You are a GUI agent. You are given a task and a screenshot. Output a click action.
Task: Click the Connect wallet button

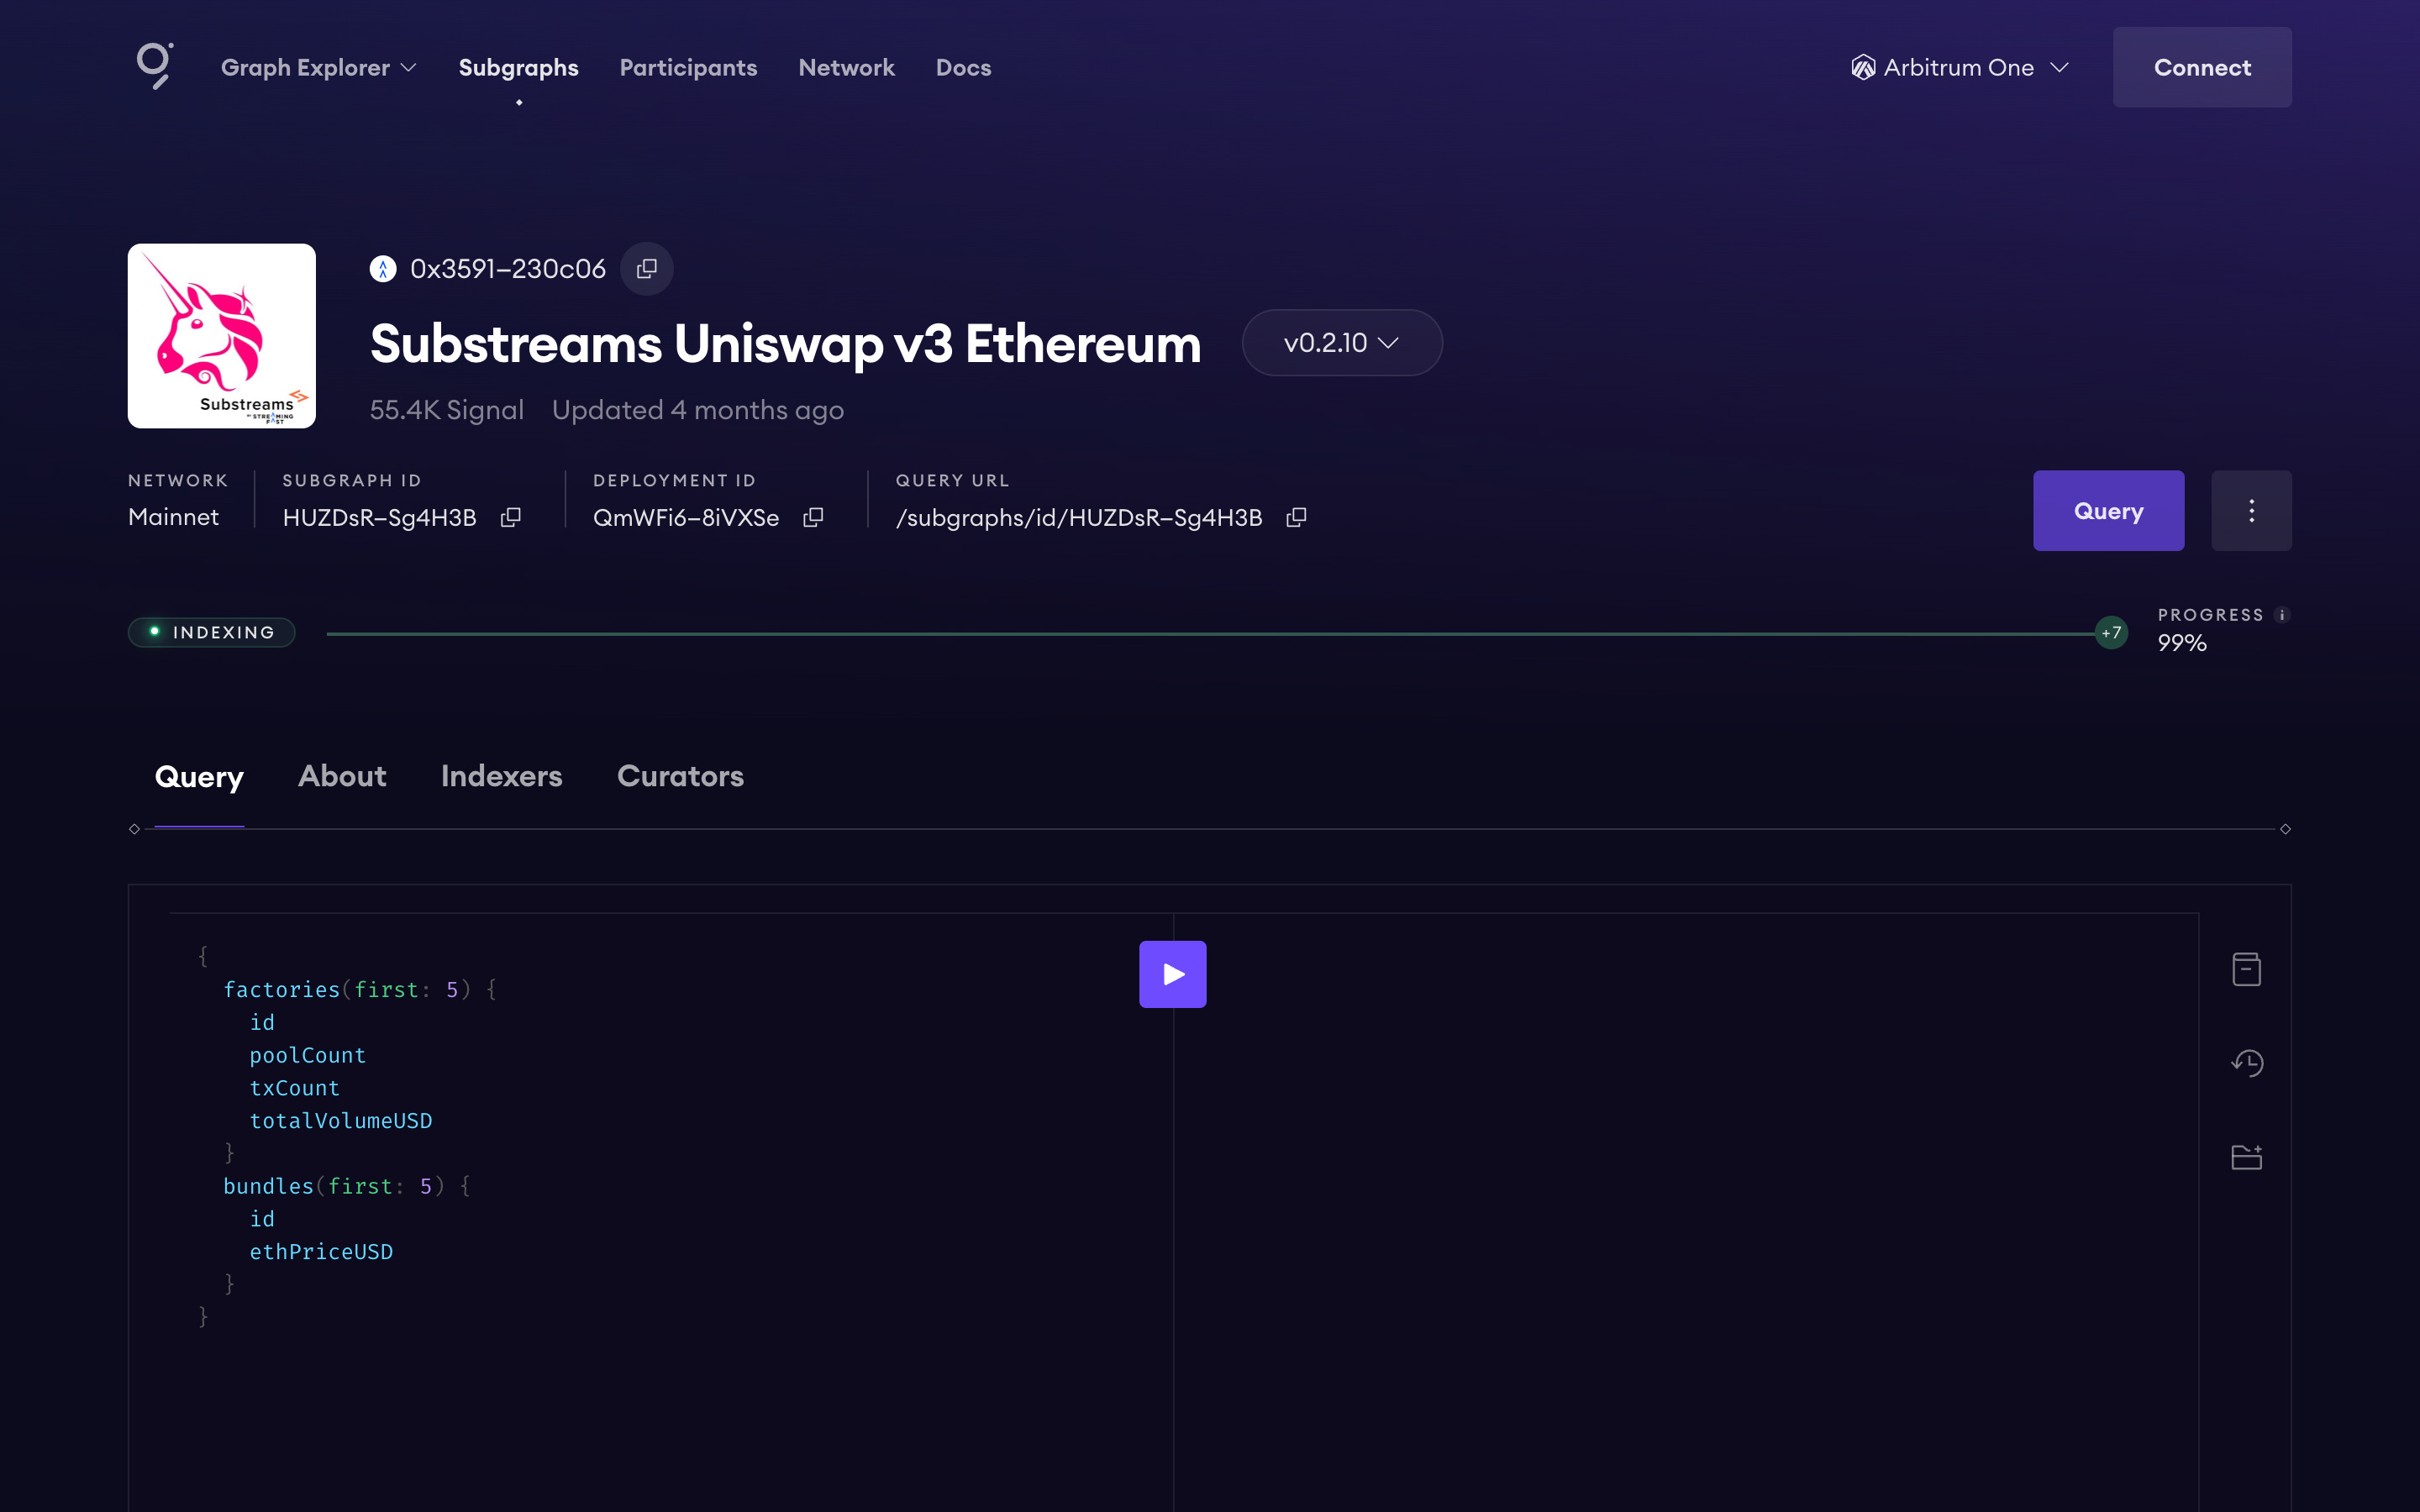[x=2201, y=67]
